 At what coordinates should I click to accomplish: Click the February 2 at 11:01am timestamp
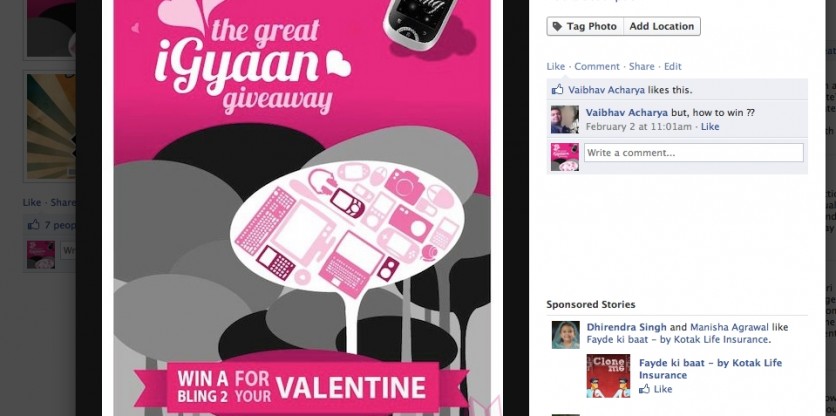coord(638,126)
